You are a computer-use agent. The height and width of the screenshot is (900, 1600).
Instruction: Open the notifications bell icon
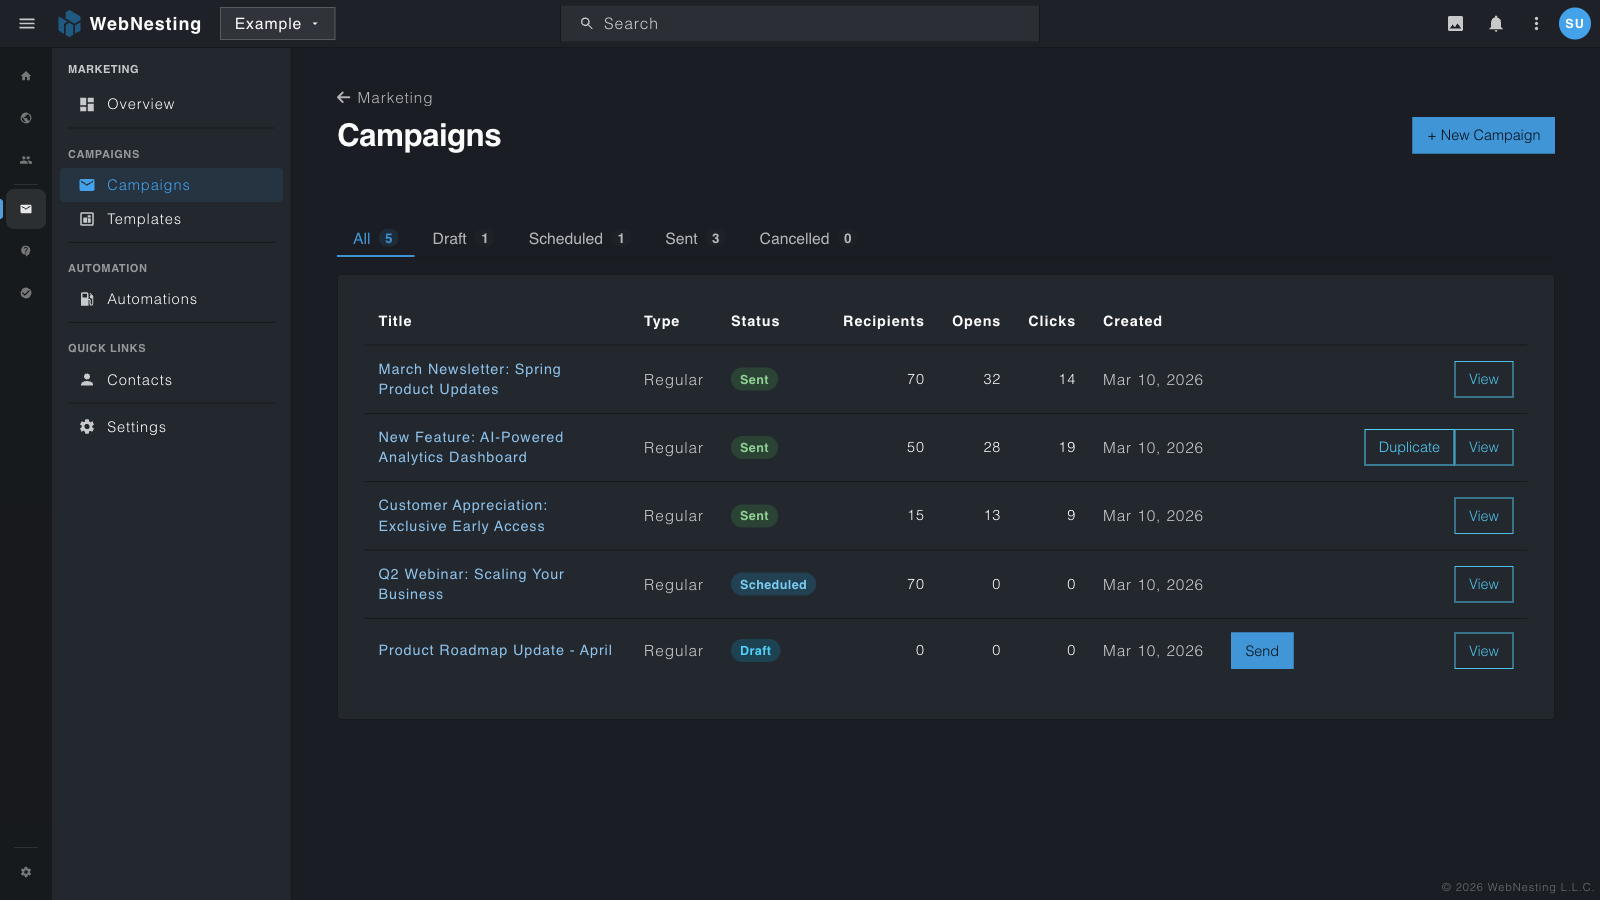(1497, 23)
